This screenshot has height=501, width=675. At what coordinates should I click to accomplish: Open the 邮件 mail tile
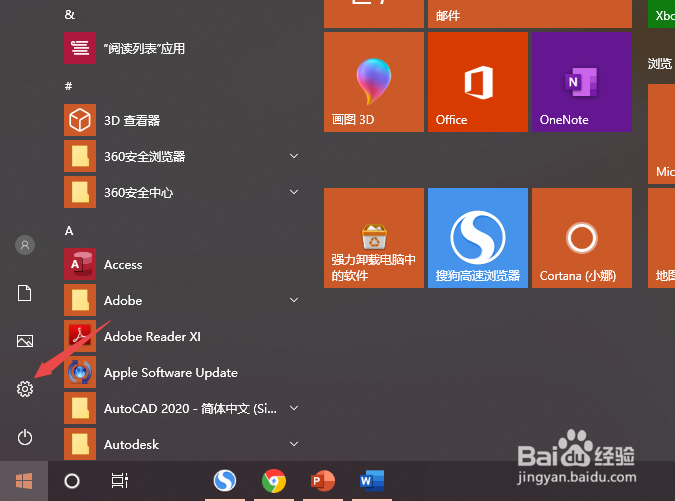pos(530,14)
